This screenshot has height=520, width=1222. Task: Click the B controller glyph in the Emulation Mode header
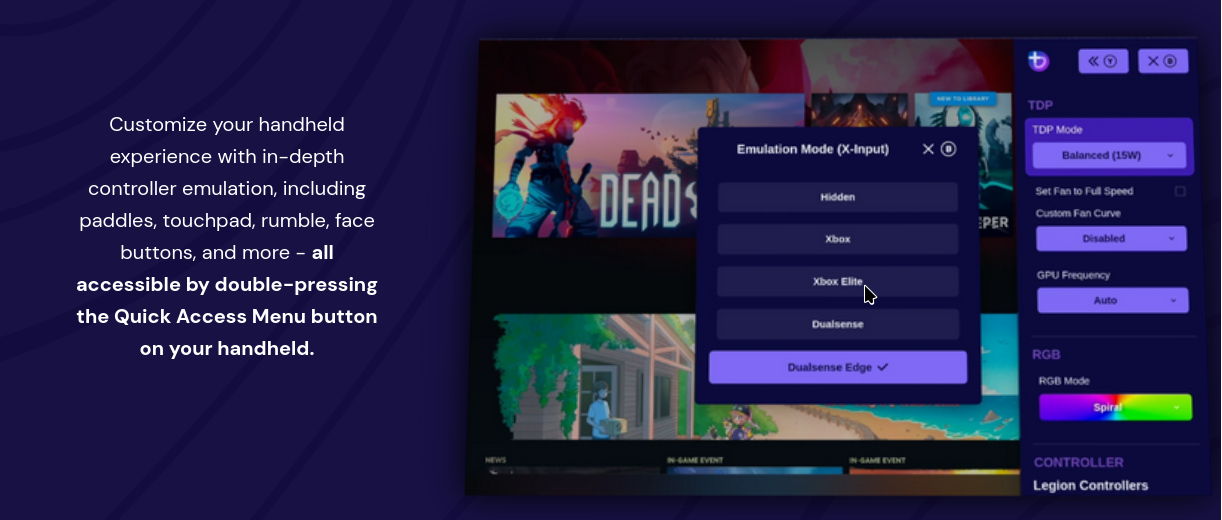coord(949,149)
